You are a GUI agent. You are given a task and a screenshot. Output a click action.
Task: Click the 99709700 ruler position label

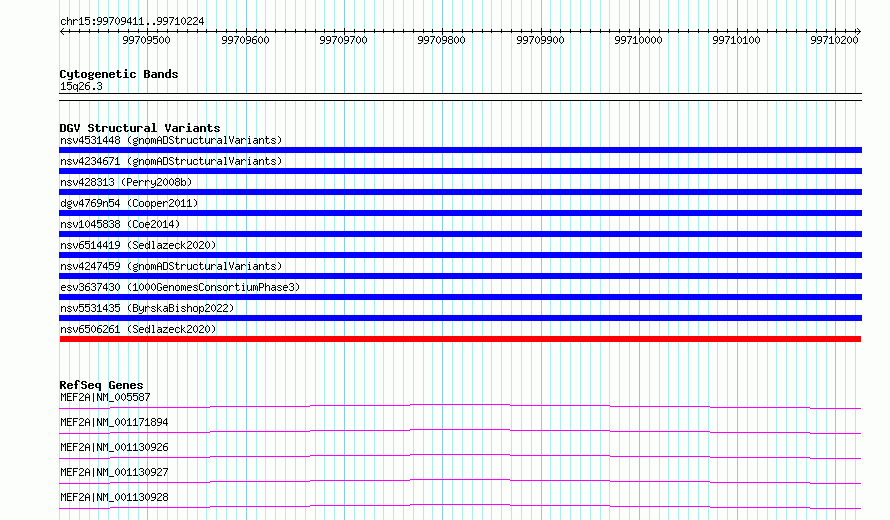[343, 40]
